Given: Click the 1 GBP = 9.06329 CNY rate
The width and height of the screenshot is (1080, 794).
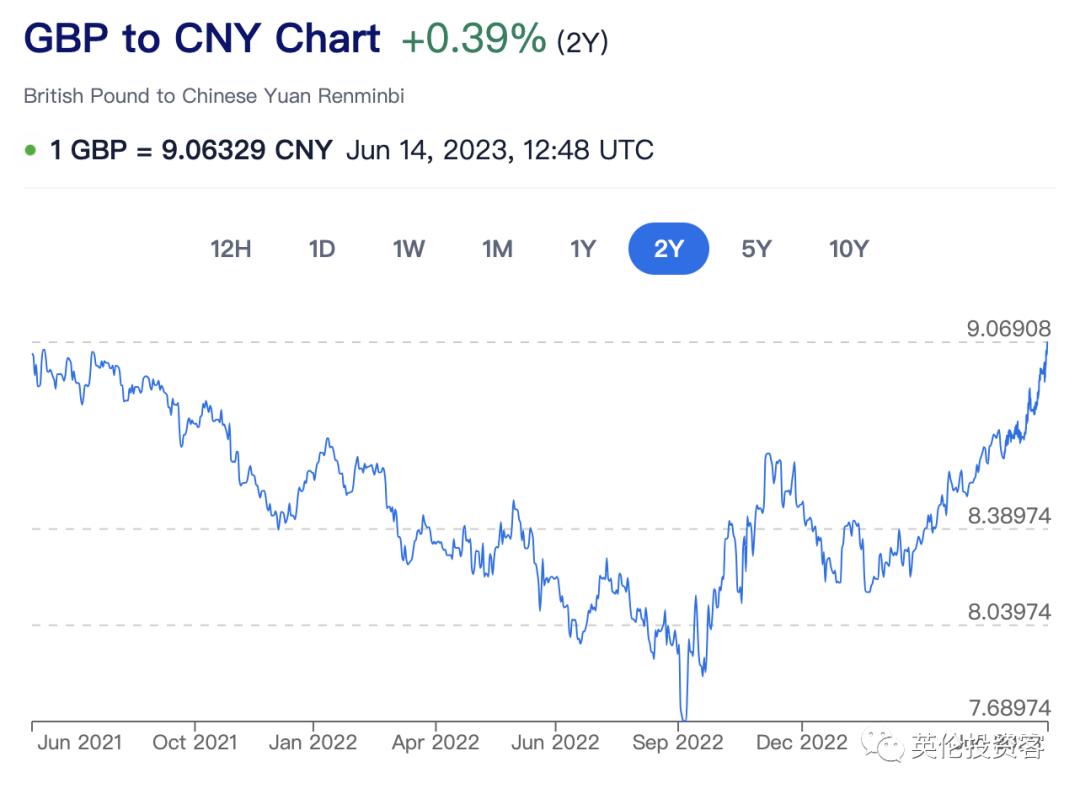Looking at the screenshot, I should click(x=191, y=151).
